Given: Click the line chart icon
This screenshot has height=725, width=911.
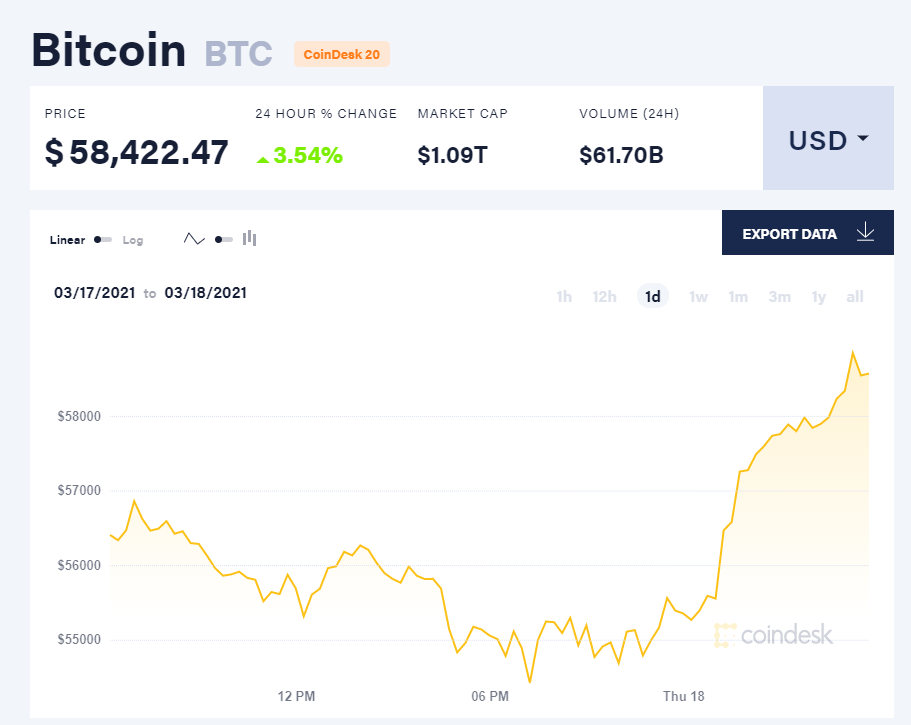Looking at the screenshot, I should [194, 239].
